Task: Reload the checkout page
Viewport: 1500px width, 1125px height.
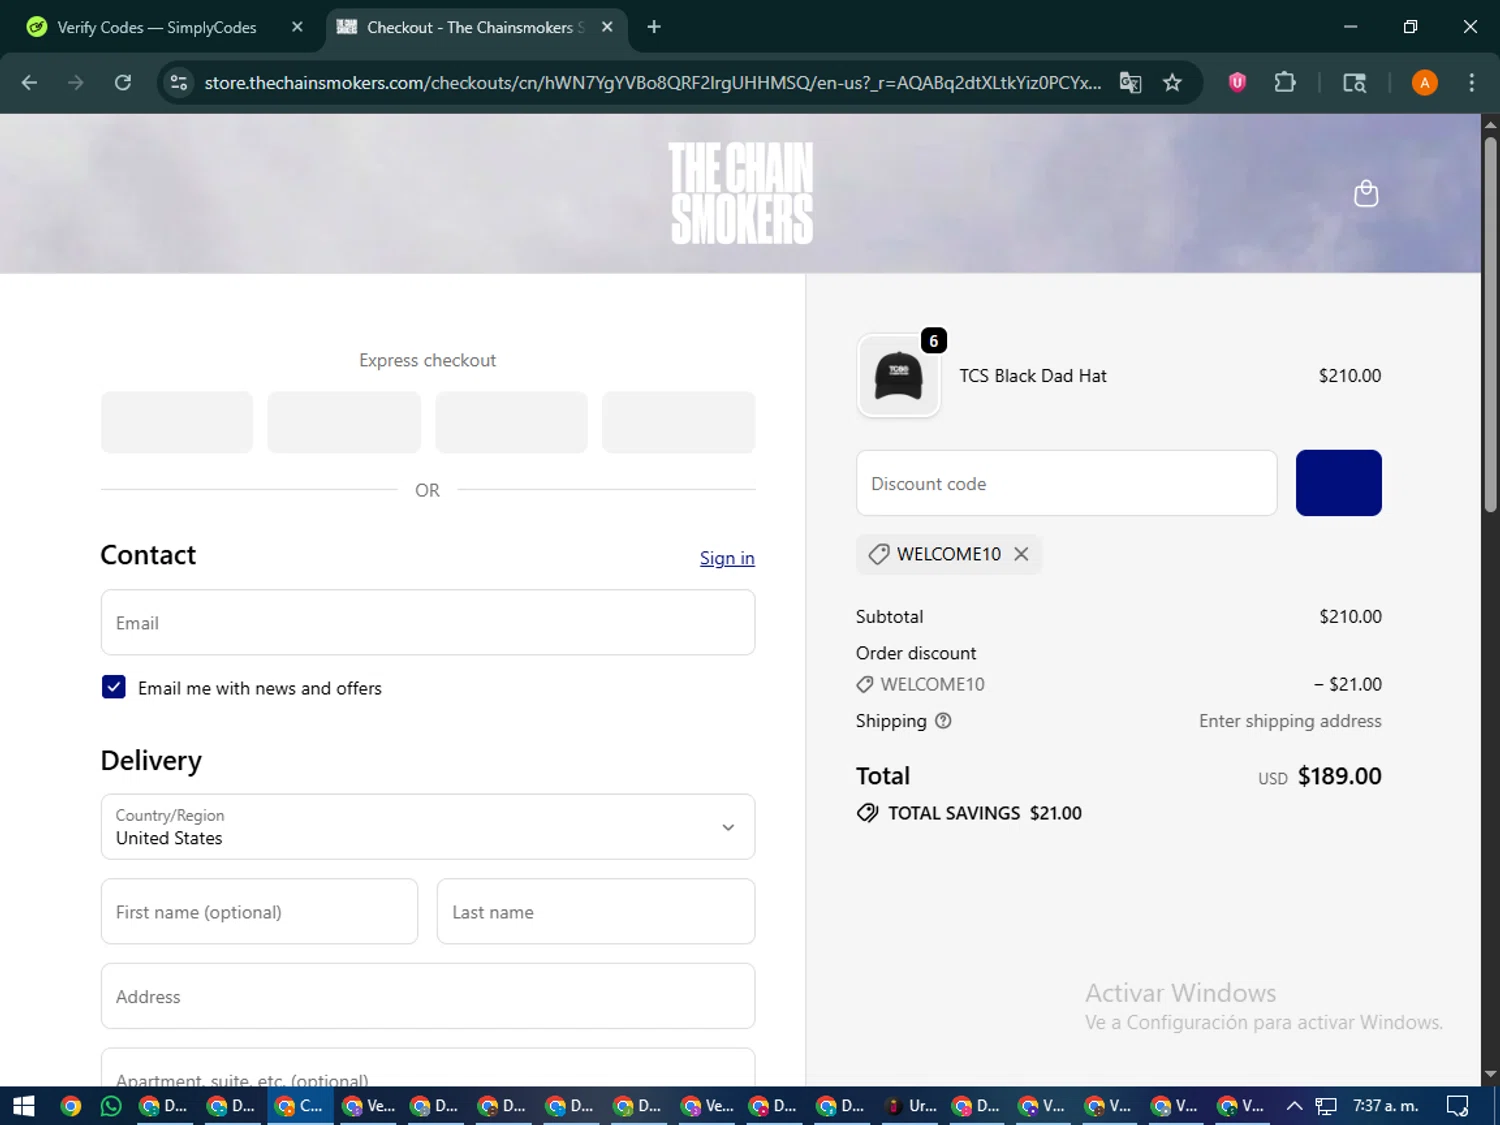Action: (x=123, y=83)
